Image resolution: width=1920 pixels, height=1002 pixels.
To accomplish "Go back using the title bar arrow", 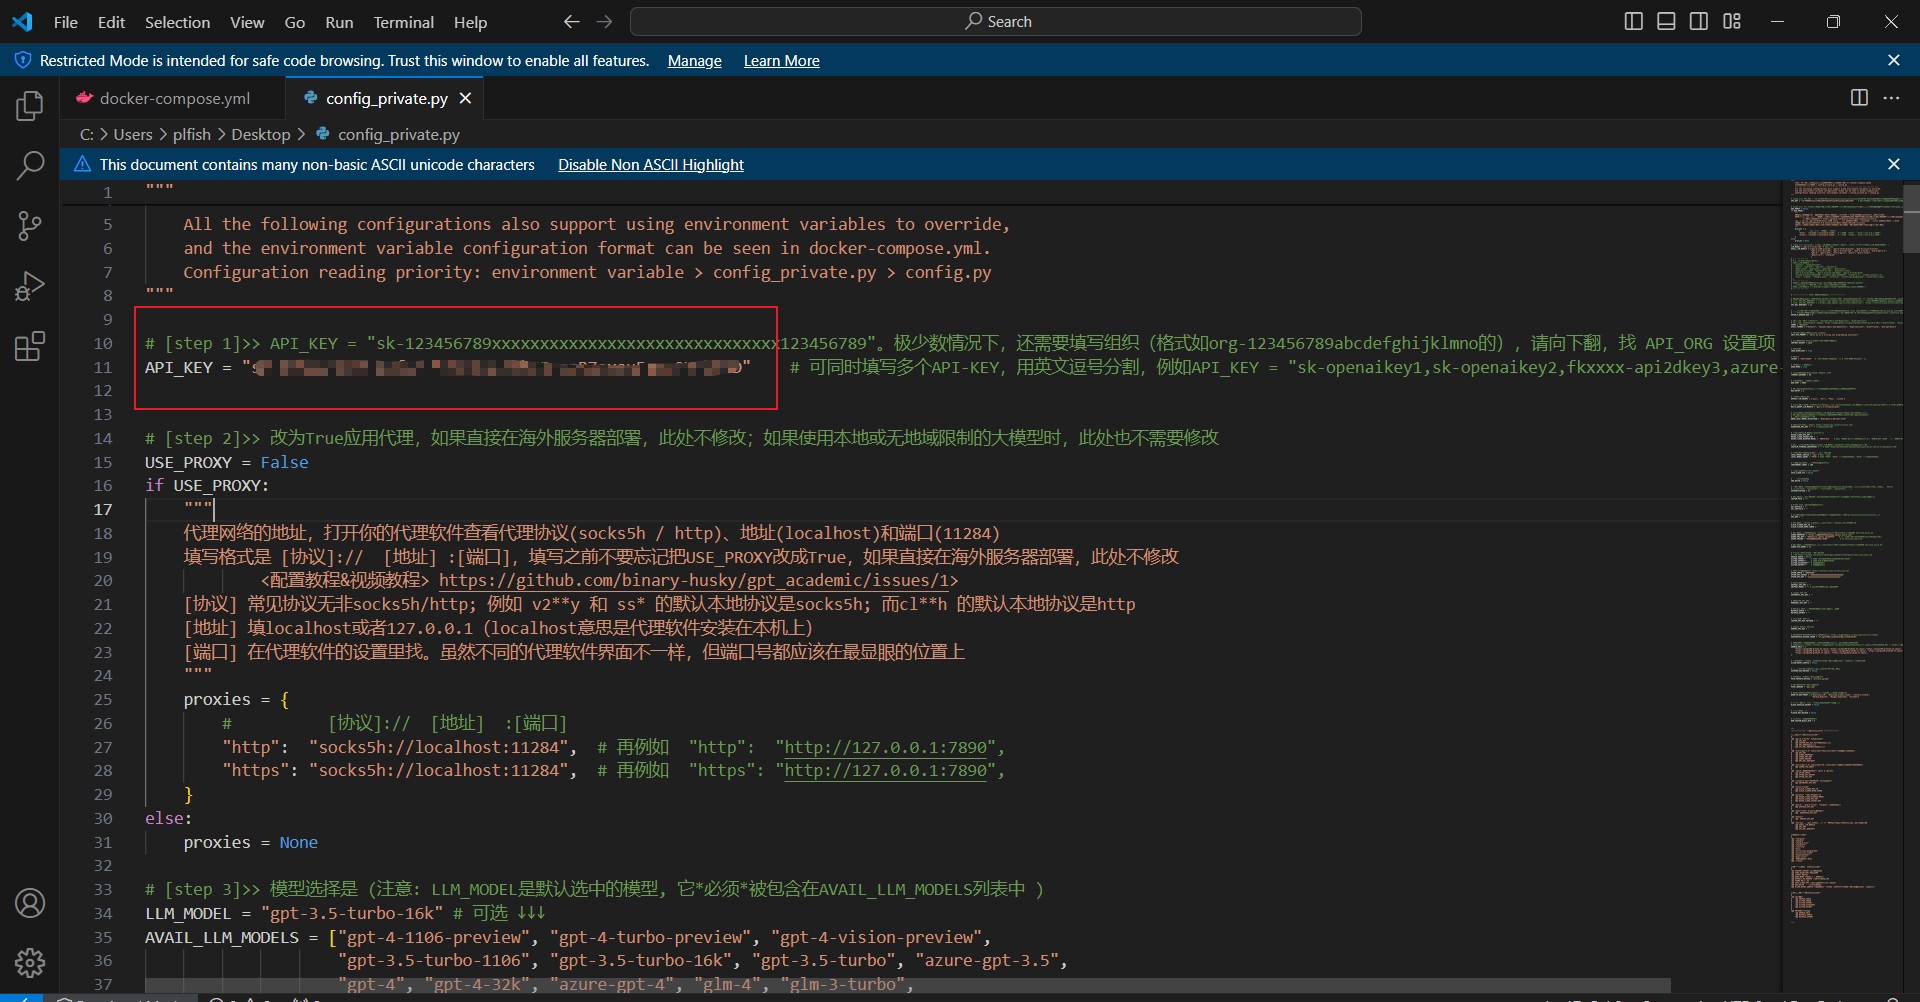I will click(x=571, y=22).
